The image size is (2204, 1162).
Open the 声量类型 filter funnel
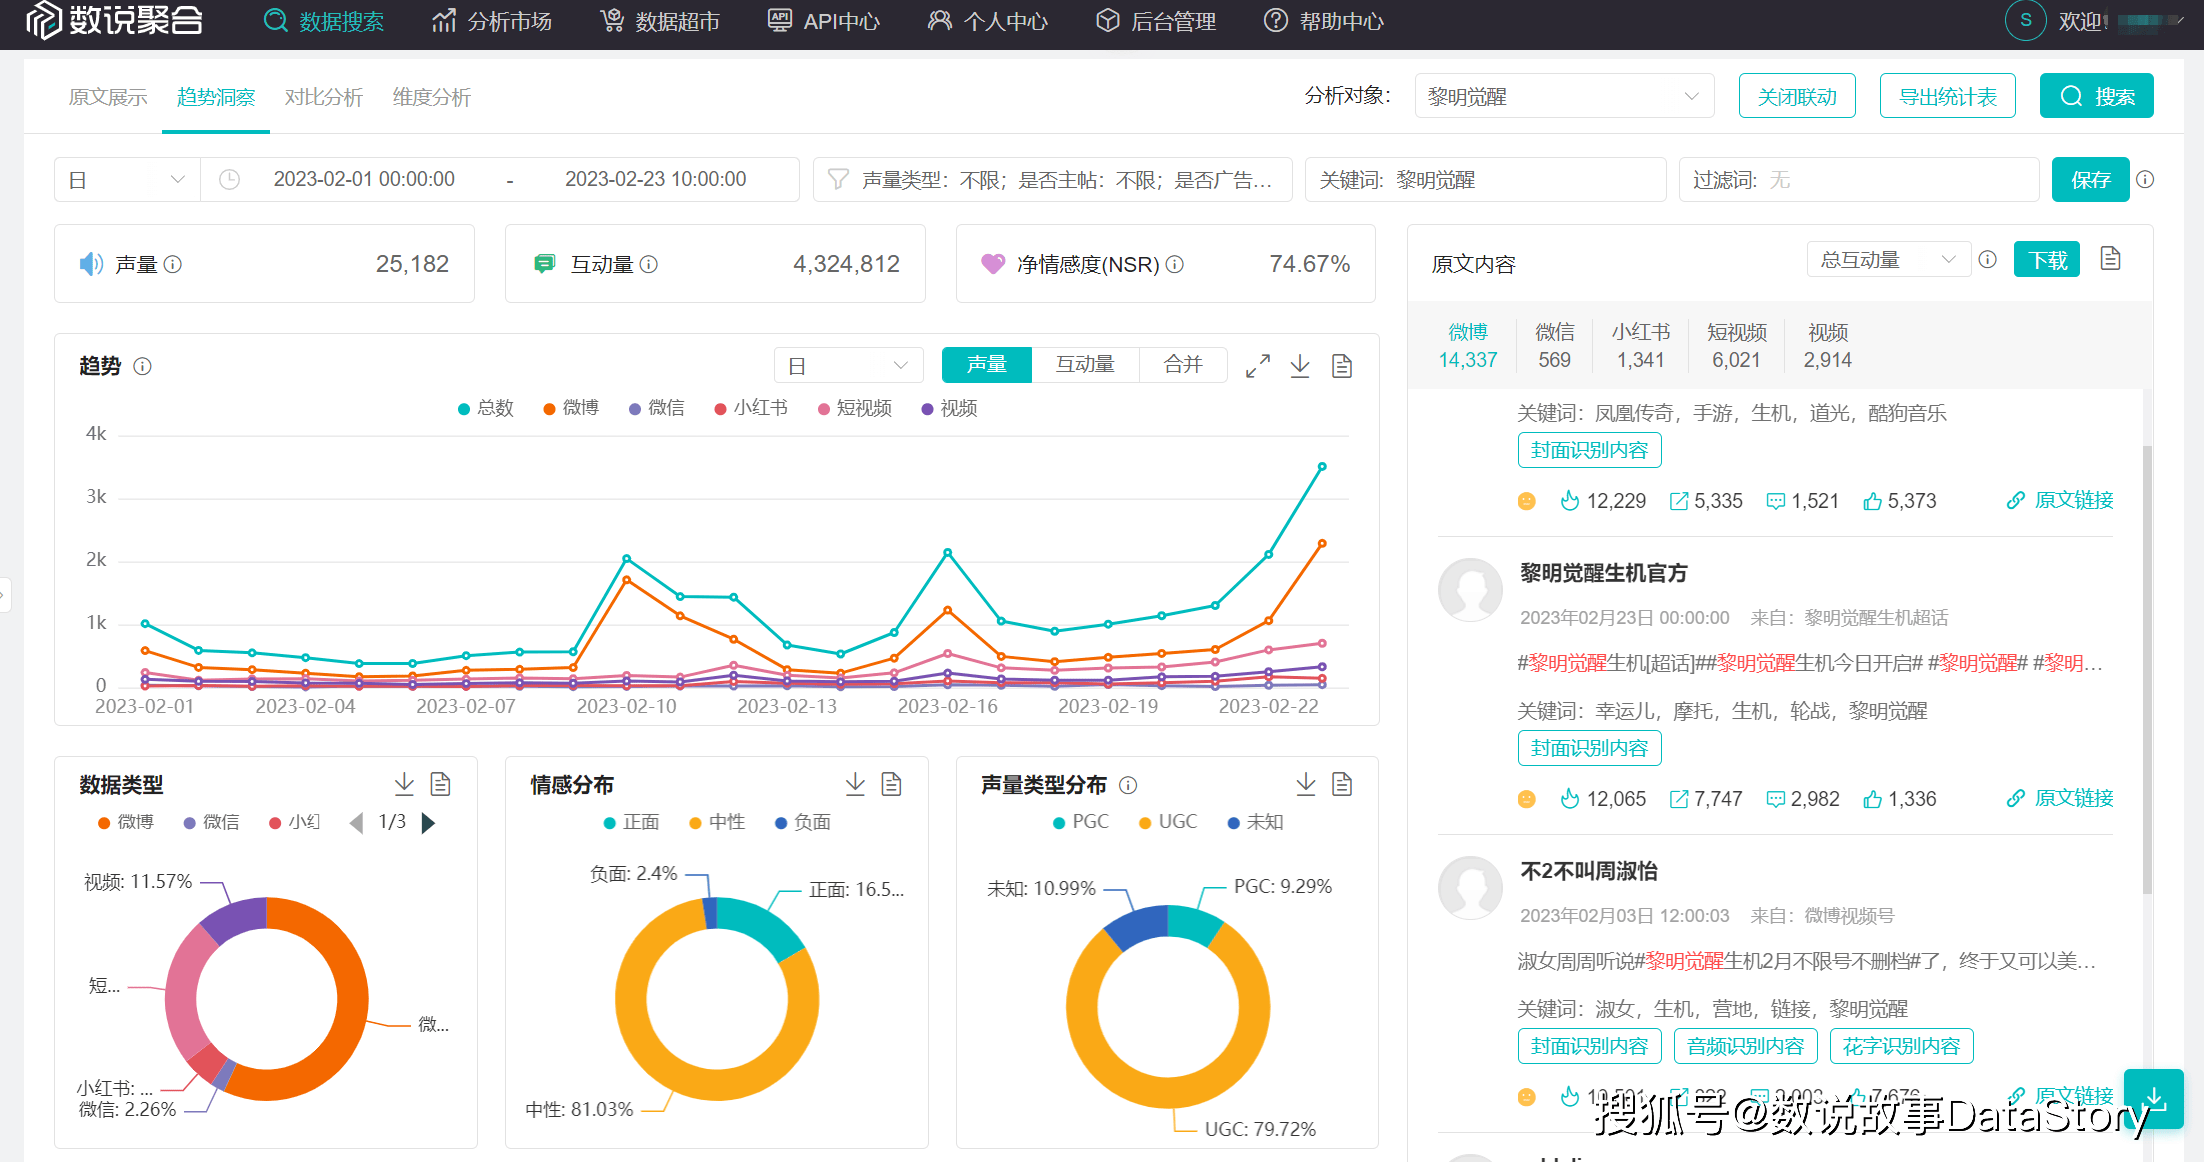[x=838, y=179]
